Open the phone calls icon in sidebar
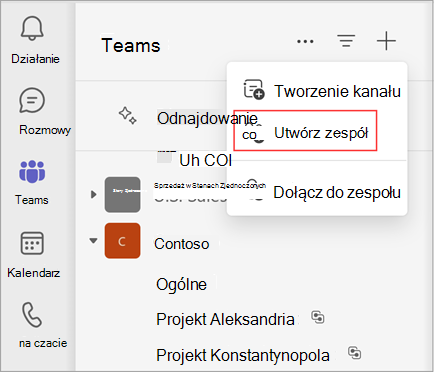435x373 pixels. [x=32, y=314]
